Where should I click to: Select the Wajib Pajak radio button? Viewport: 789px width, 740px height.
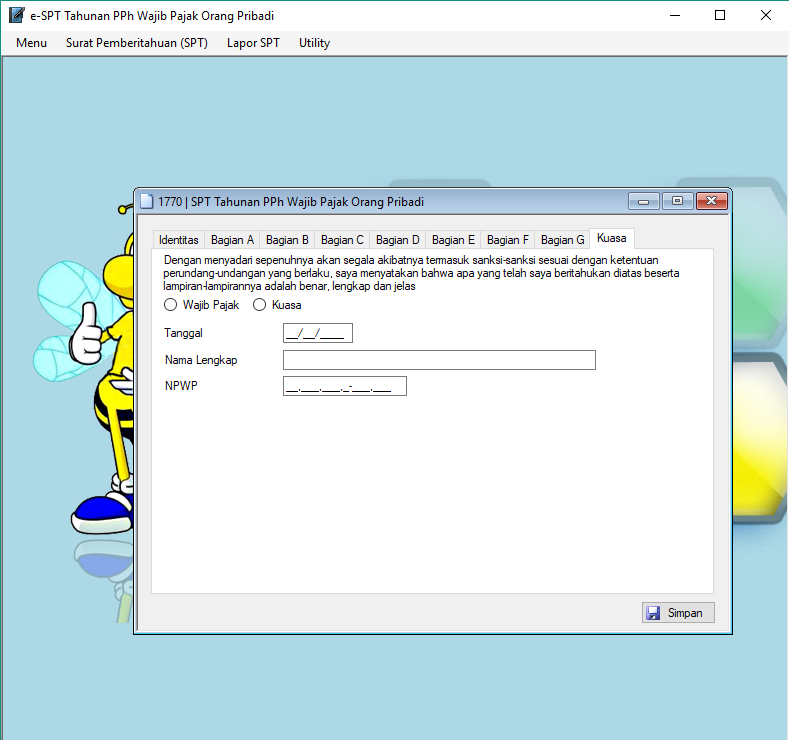(x=171, y=305)
